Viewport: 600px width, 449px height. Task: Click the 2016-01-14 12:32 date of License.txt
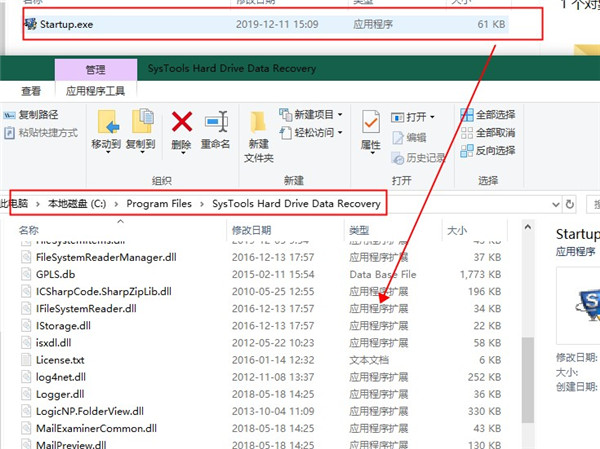(273, 360)
